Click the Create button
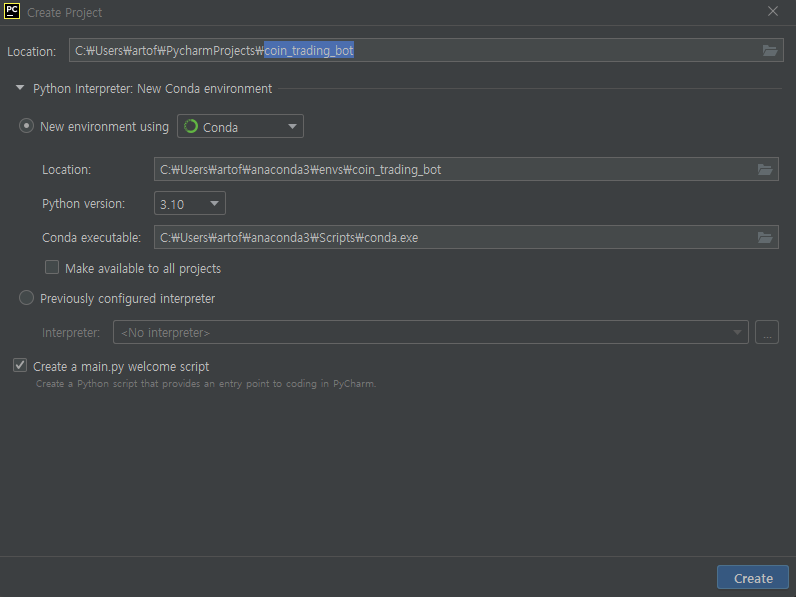796x597 pixels. 753,578
